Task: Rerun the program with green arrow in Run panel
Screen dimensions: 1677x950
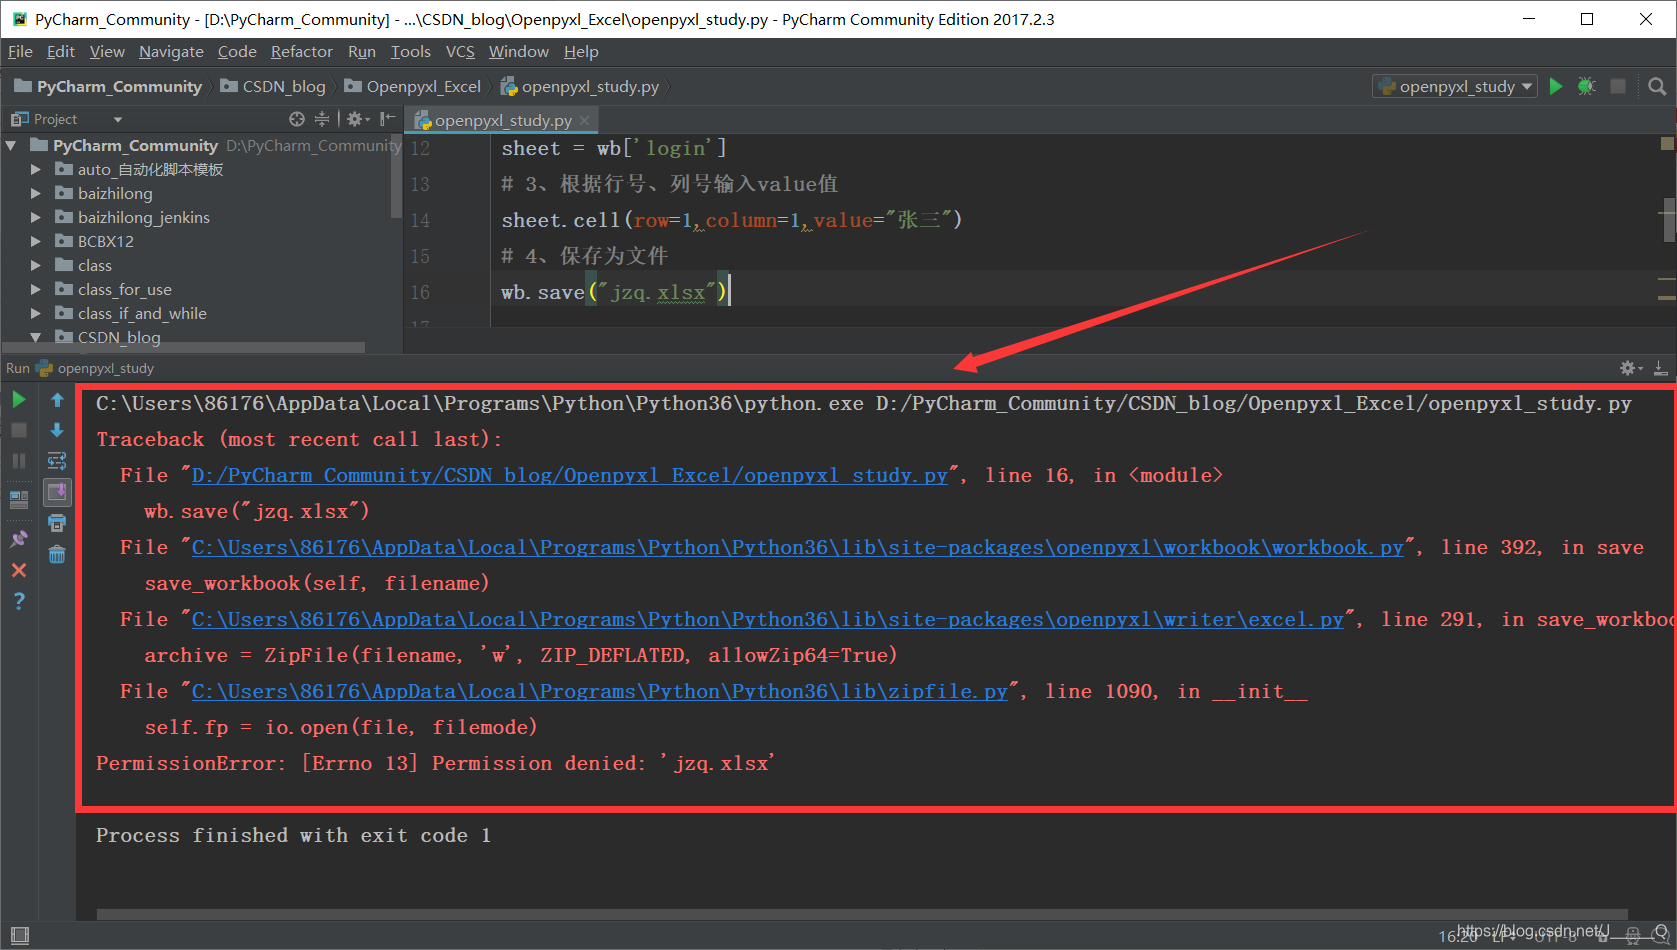Action: (x=18, y=400)
